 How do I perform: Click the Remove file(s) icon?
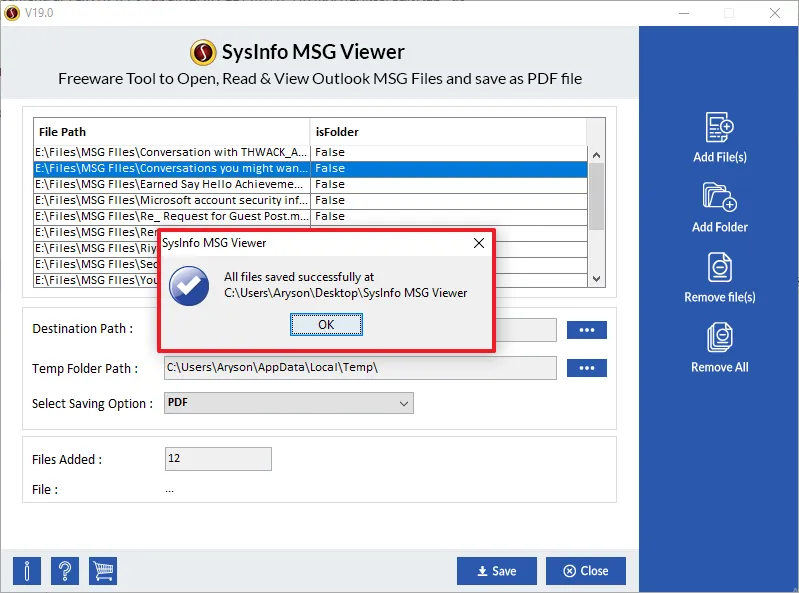(720, 267)
